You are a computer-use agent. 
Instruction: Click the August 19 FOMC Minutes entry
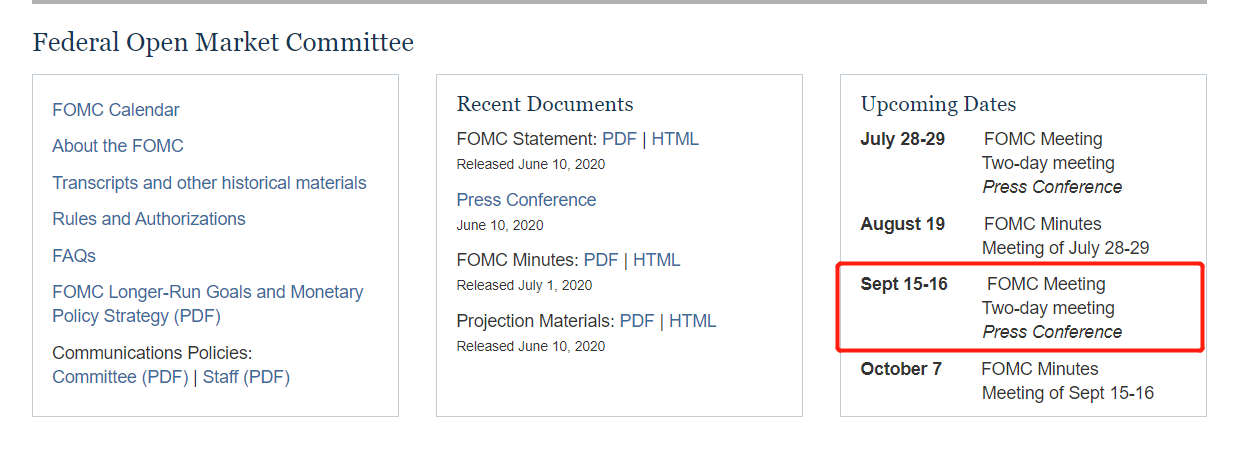tap(1042, 224)
